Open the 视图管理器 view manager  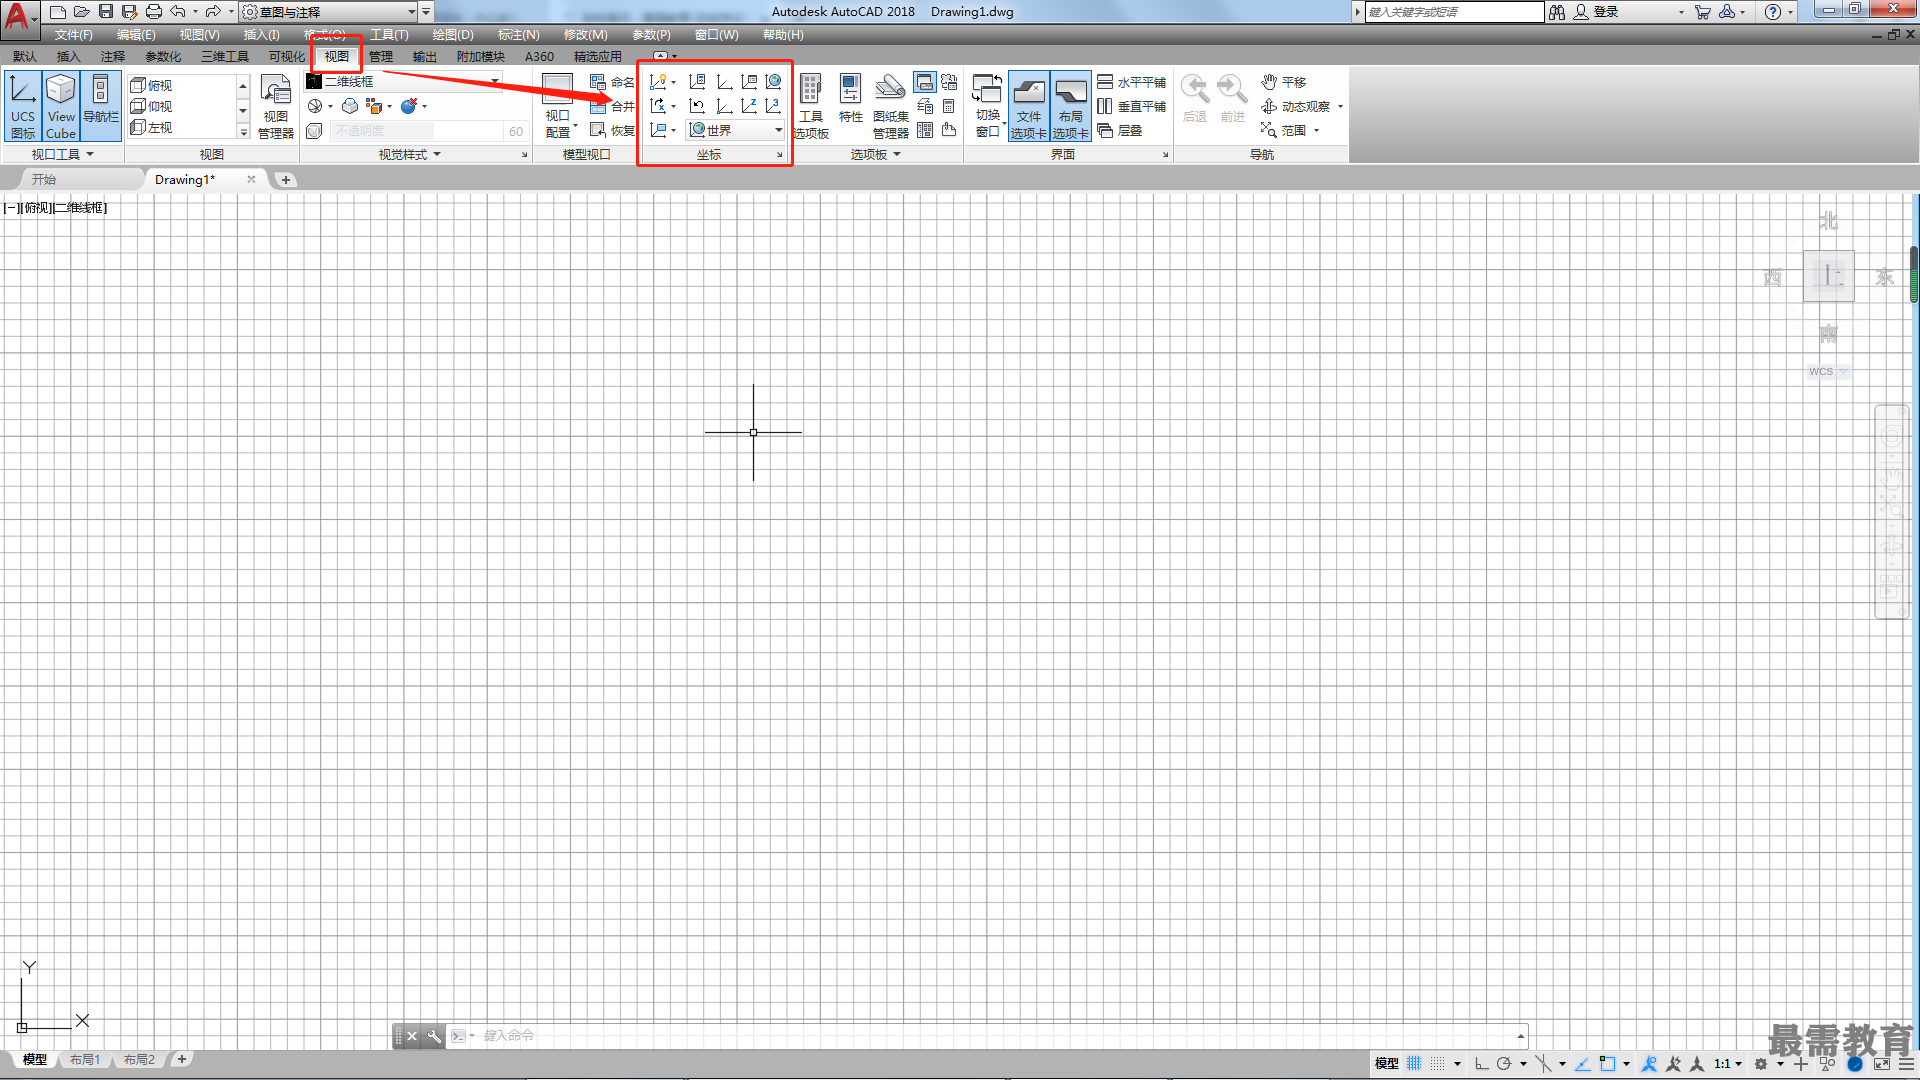tap(276, 106)
